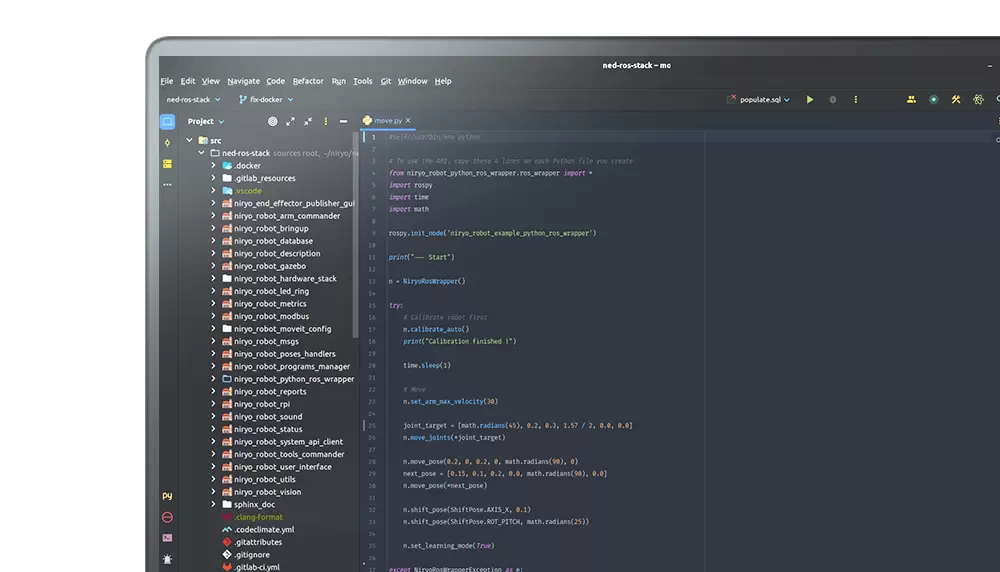Open the fix-docker branch dropdown

pos(266,100)
